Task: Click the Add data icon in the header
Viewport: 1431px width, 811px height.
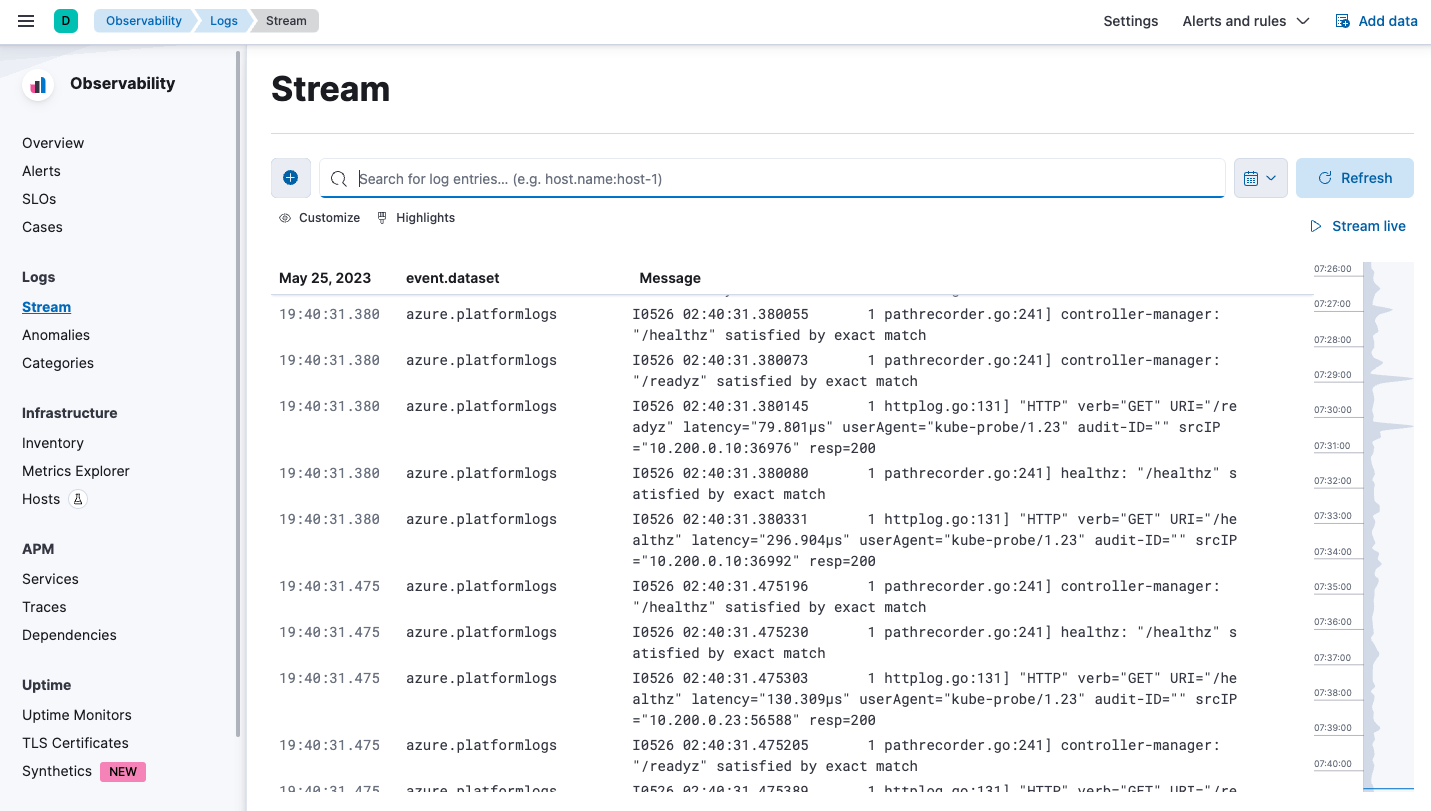Action: 1341,20
